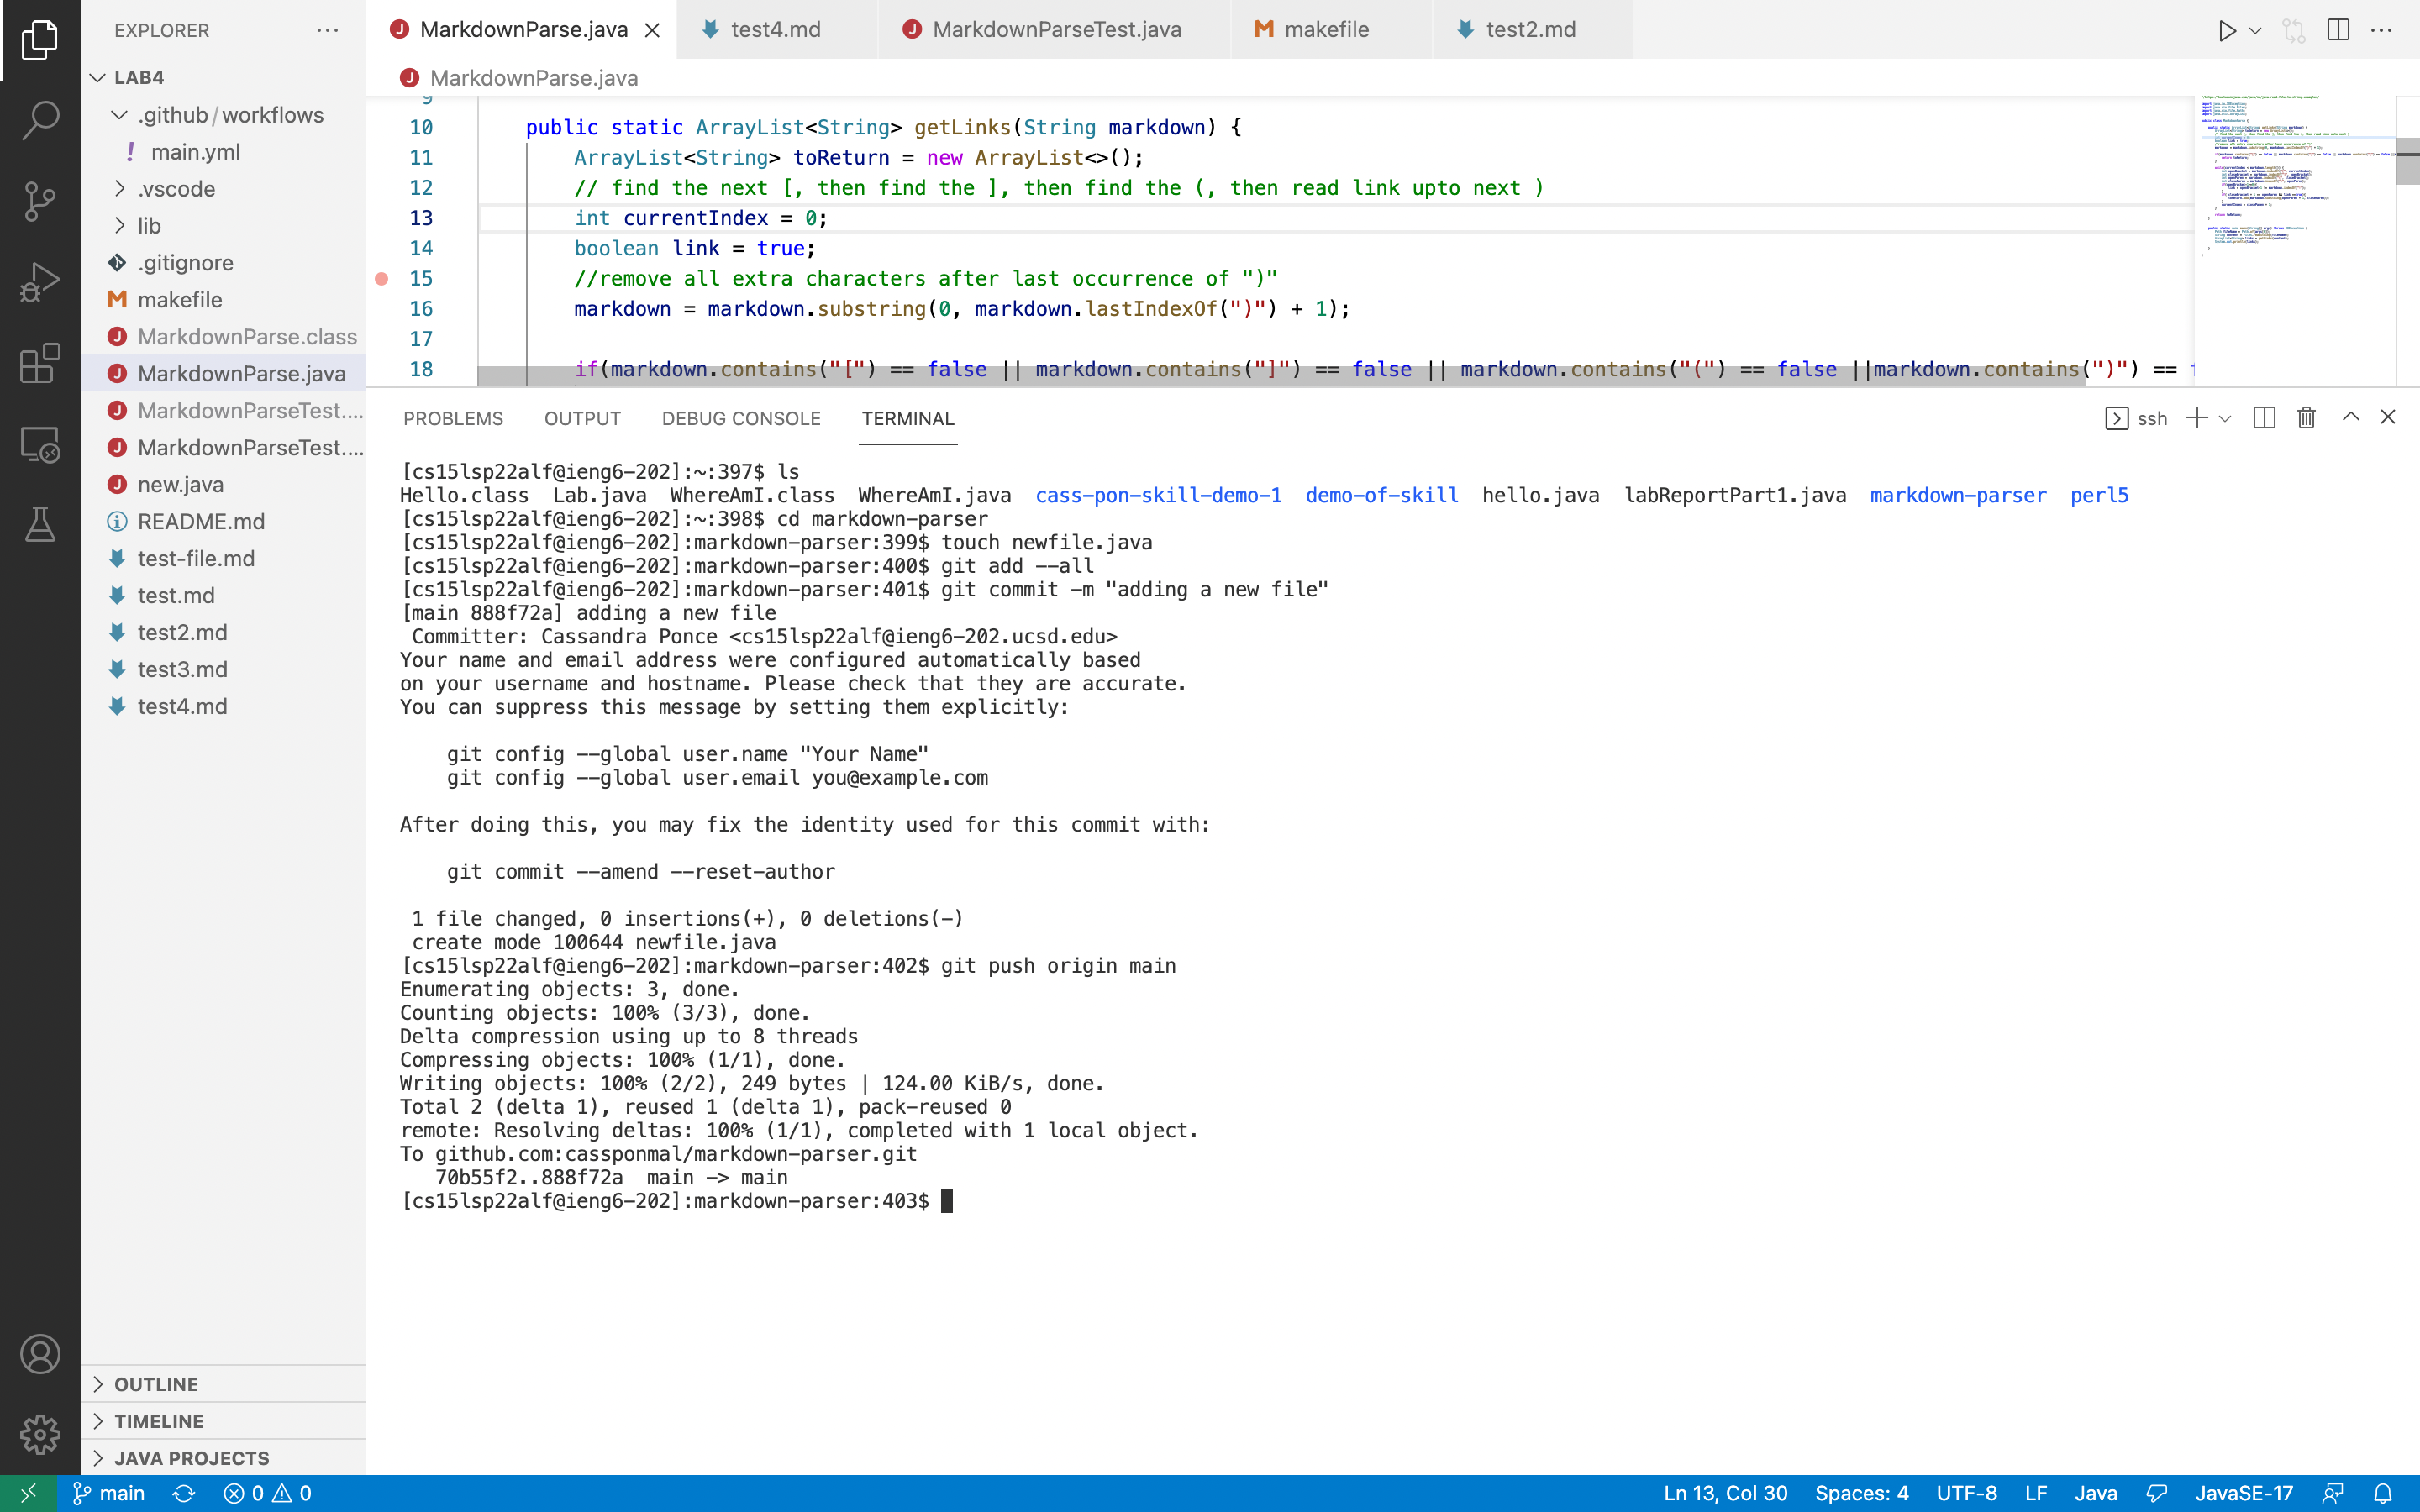This screenshot has width=2420, height=1512.
Task: Change indentation via Spaces: 4
Action: click(x=1861, y=1493)
